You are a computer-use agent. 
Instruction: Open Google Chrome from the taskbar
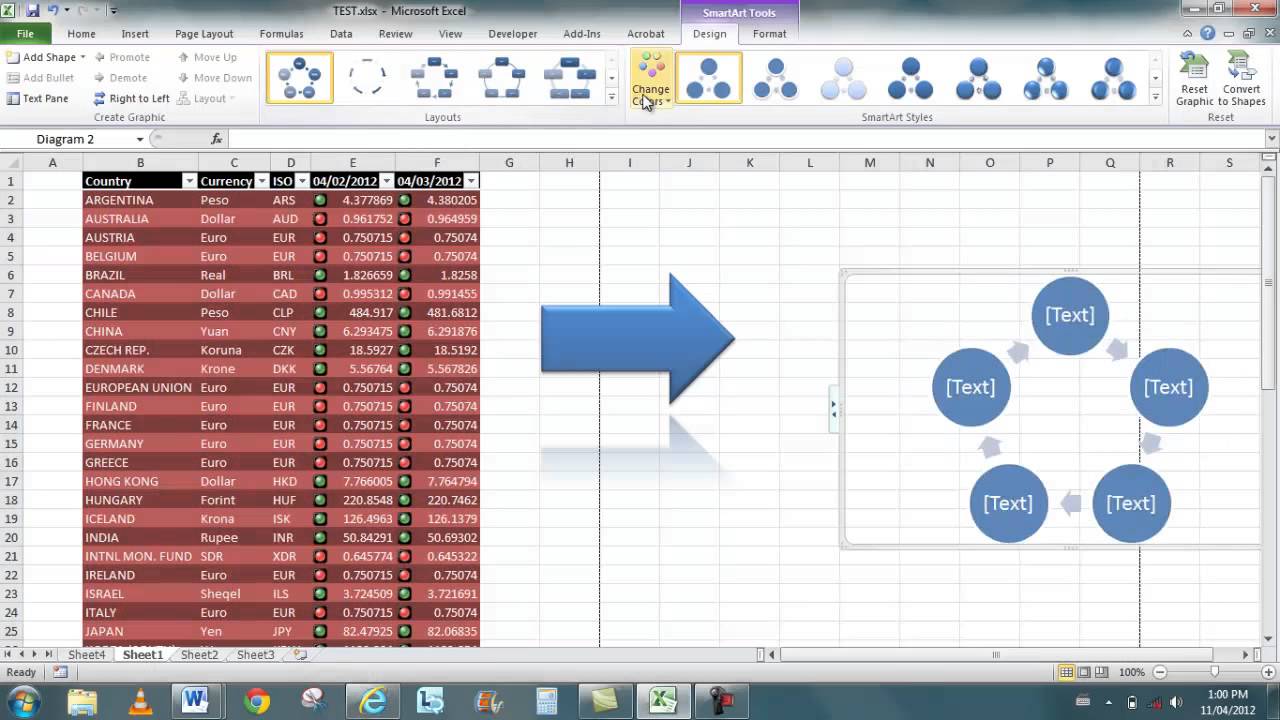click(x=256, y=701)
